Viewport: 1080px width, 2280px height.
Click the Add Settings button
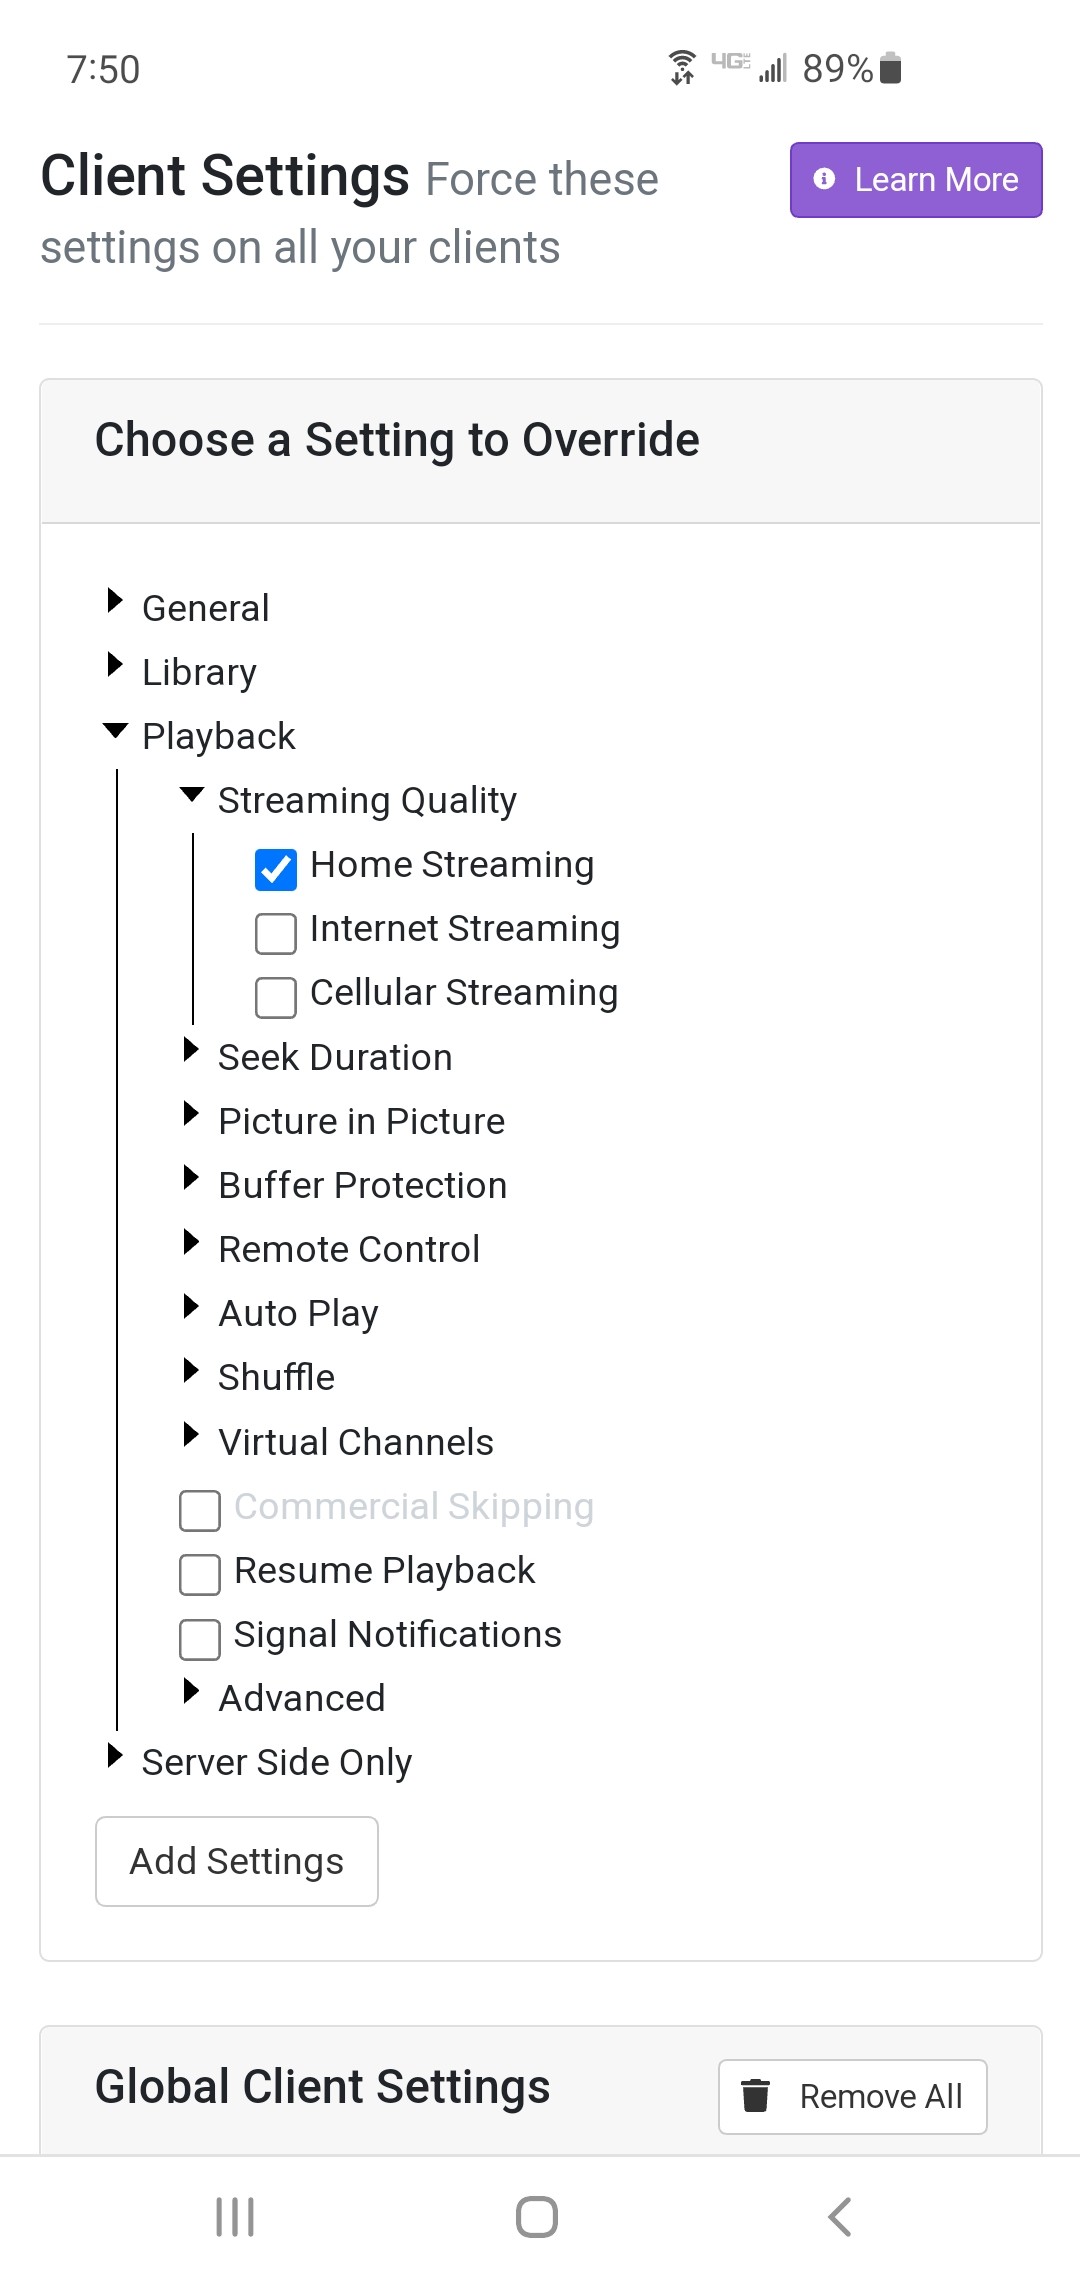[237, 1861]
